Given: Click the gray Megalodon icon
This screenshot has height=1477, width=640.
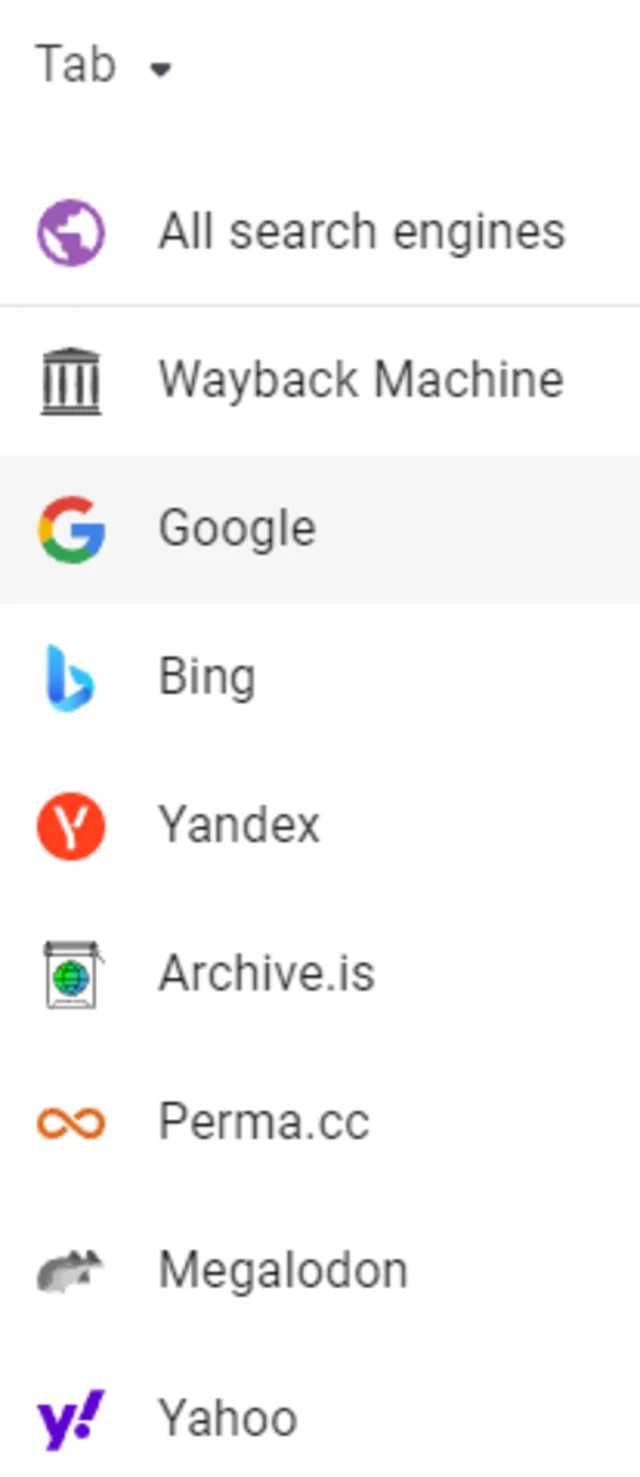Looking at the screenshot, I should click(71, 1270).
